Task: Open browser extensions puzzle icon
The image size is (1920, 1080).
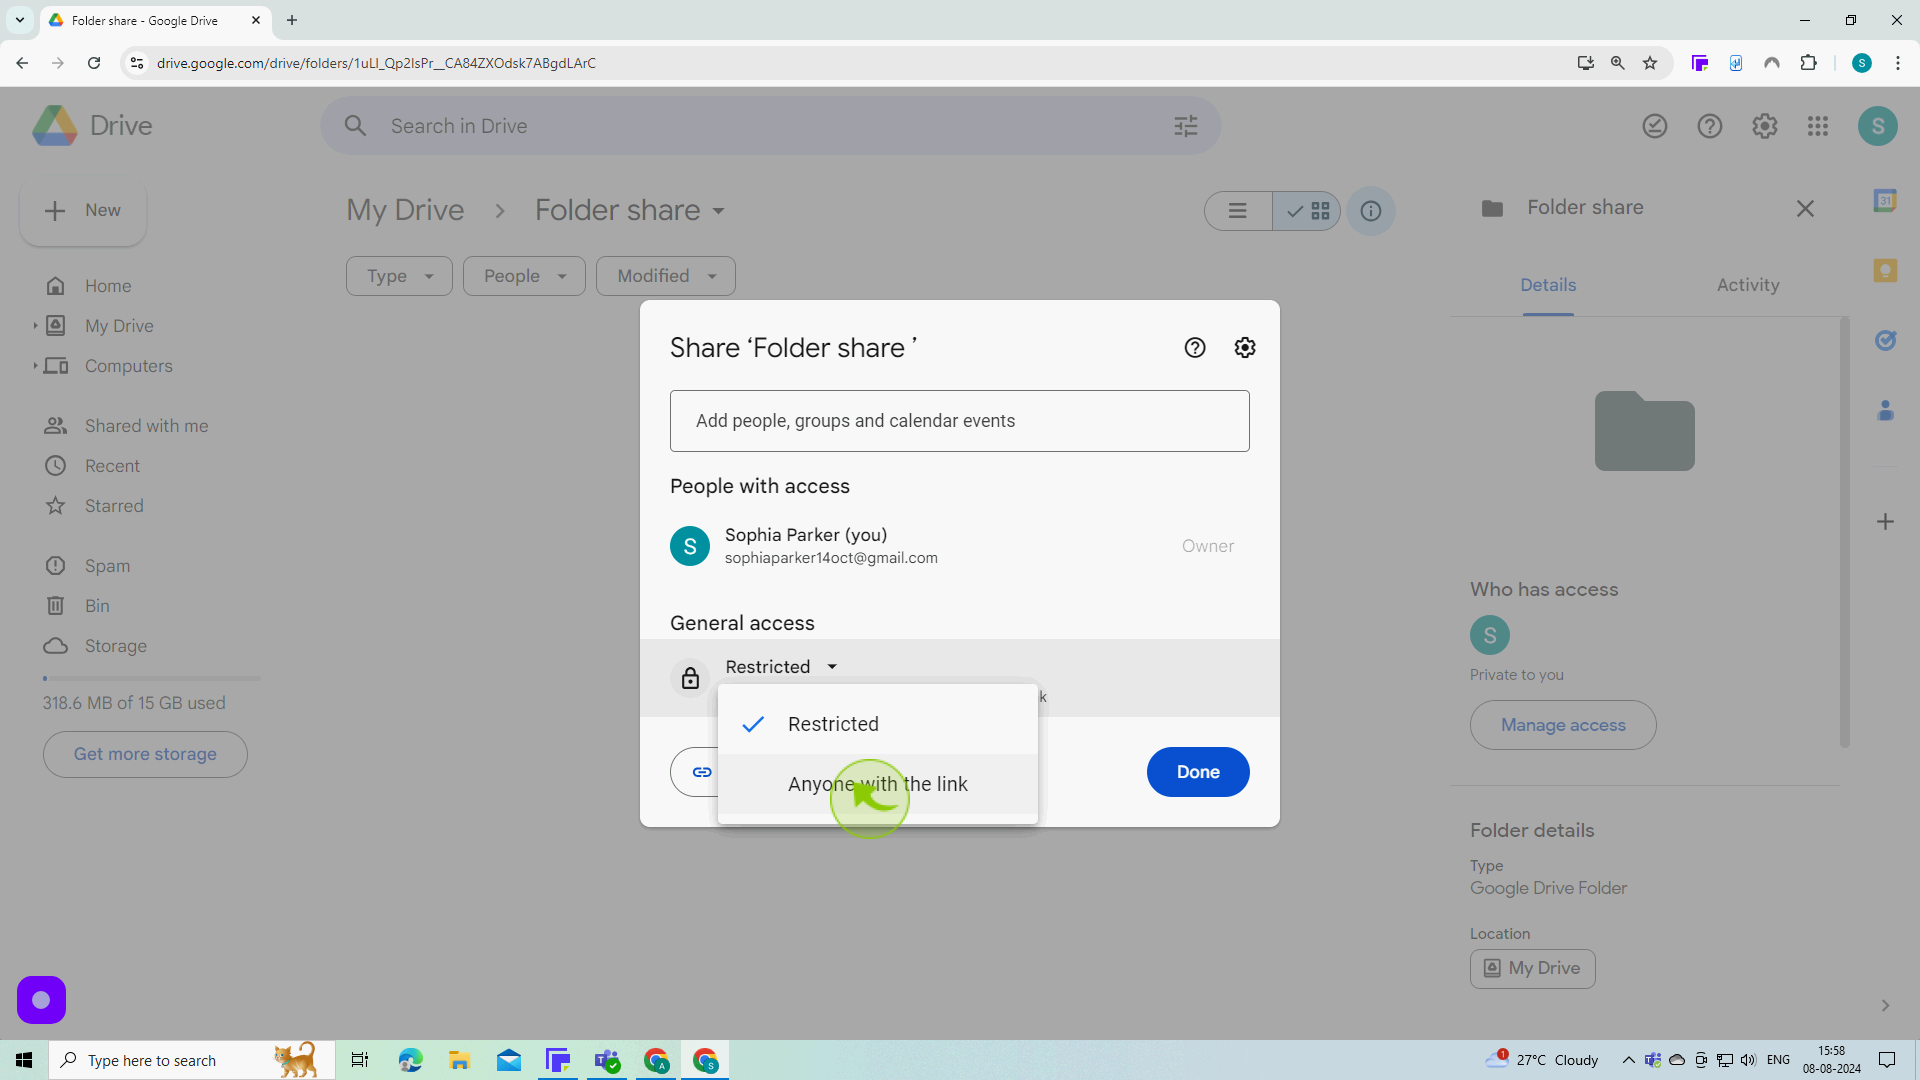Action: (1808, 63)
